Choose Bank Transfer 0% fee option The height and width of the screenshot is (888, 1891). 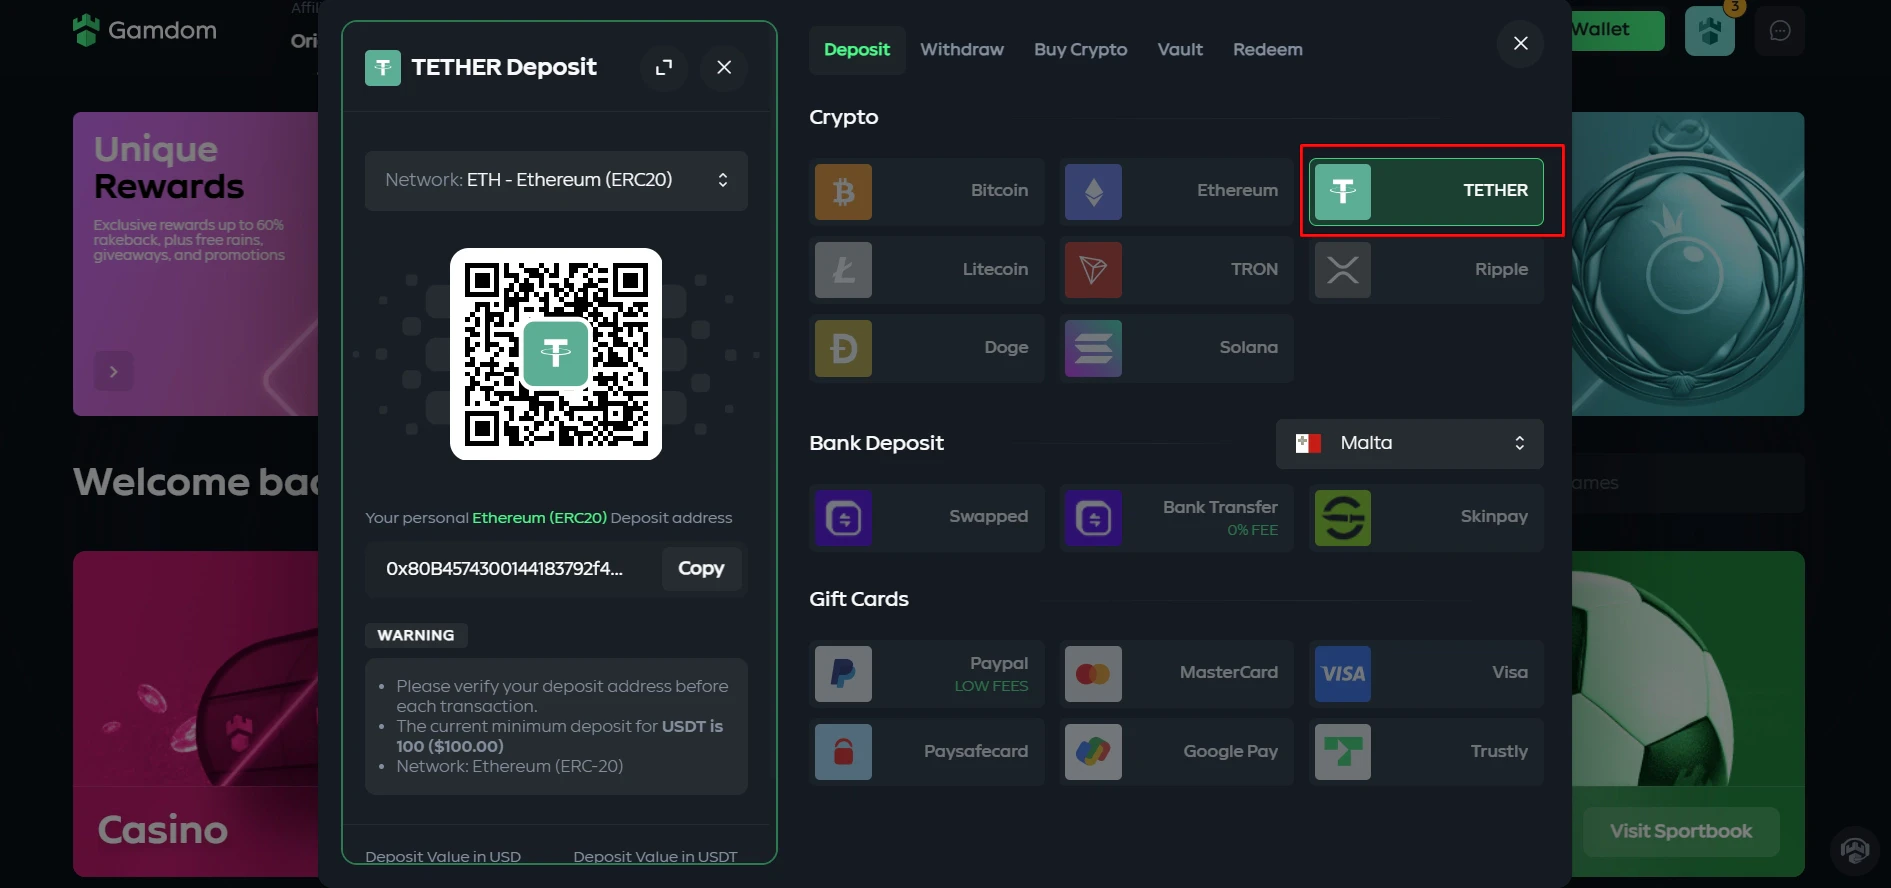(1177, 517)
